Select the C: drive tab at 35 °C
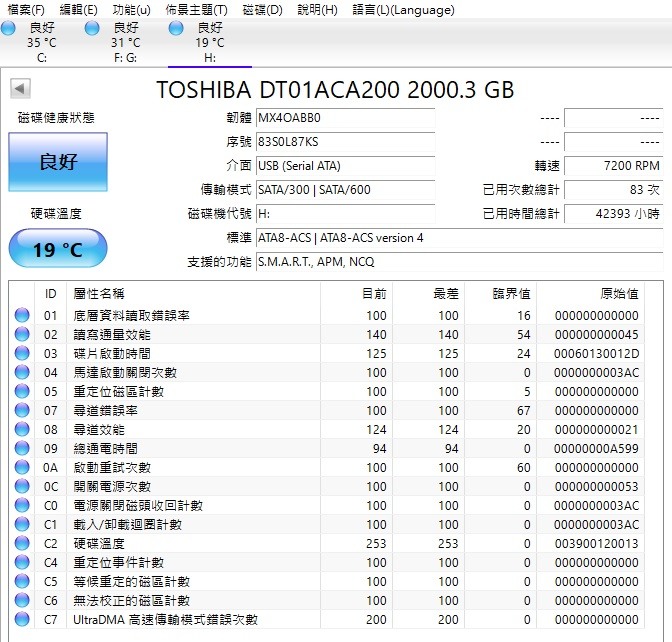 [x=42, y=42]
